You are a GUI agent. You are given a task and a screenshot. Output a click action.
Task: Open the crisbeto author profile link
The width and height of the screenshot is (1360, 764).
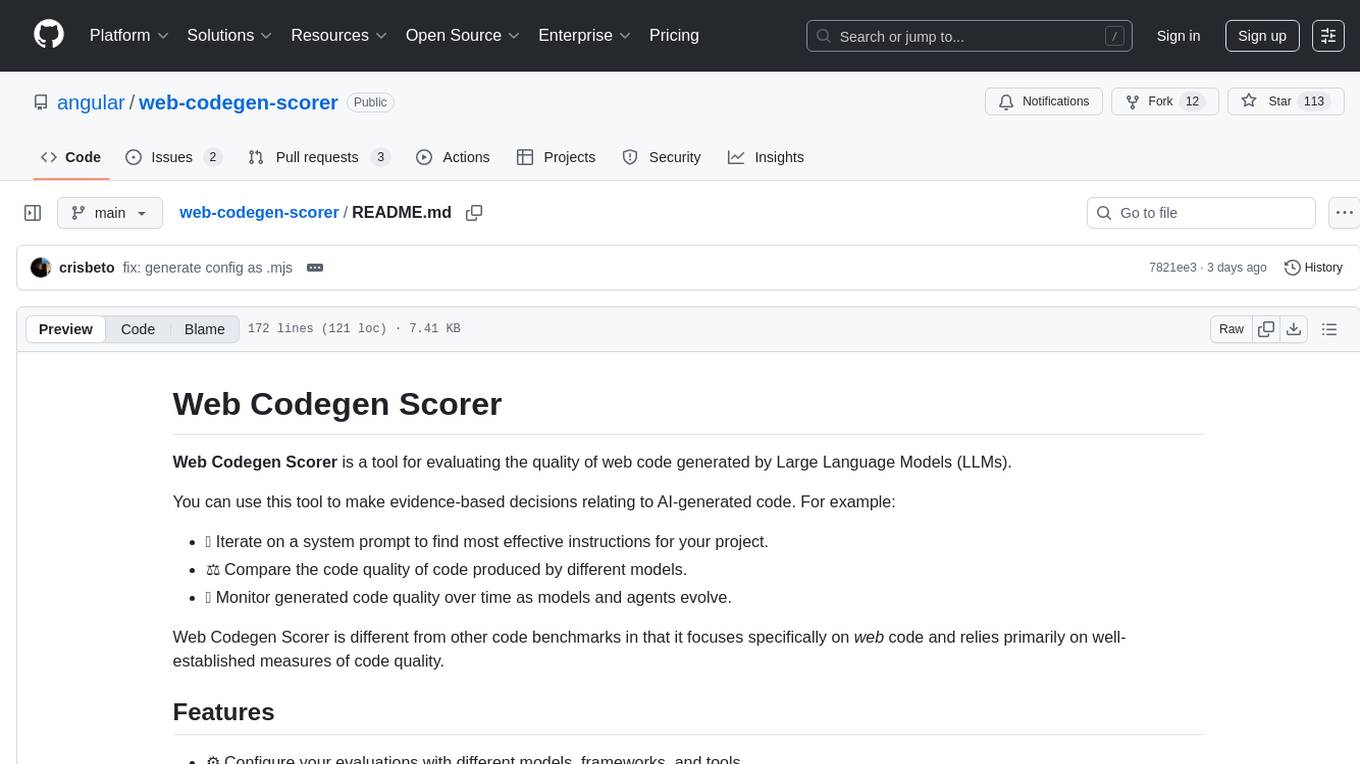(x=87, y=268)
